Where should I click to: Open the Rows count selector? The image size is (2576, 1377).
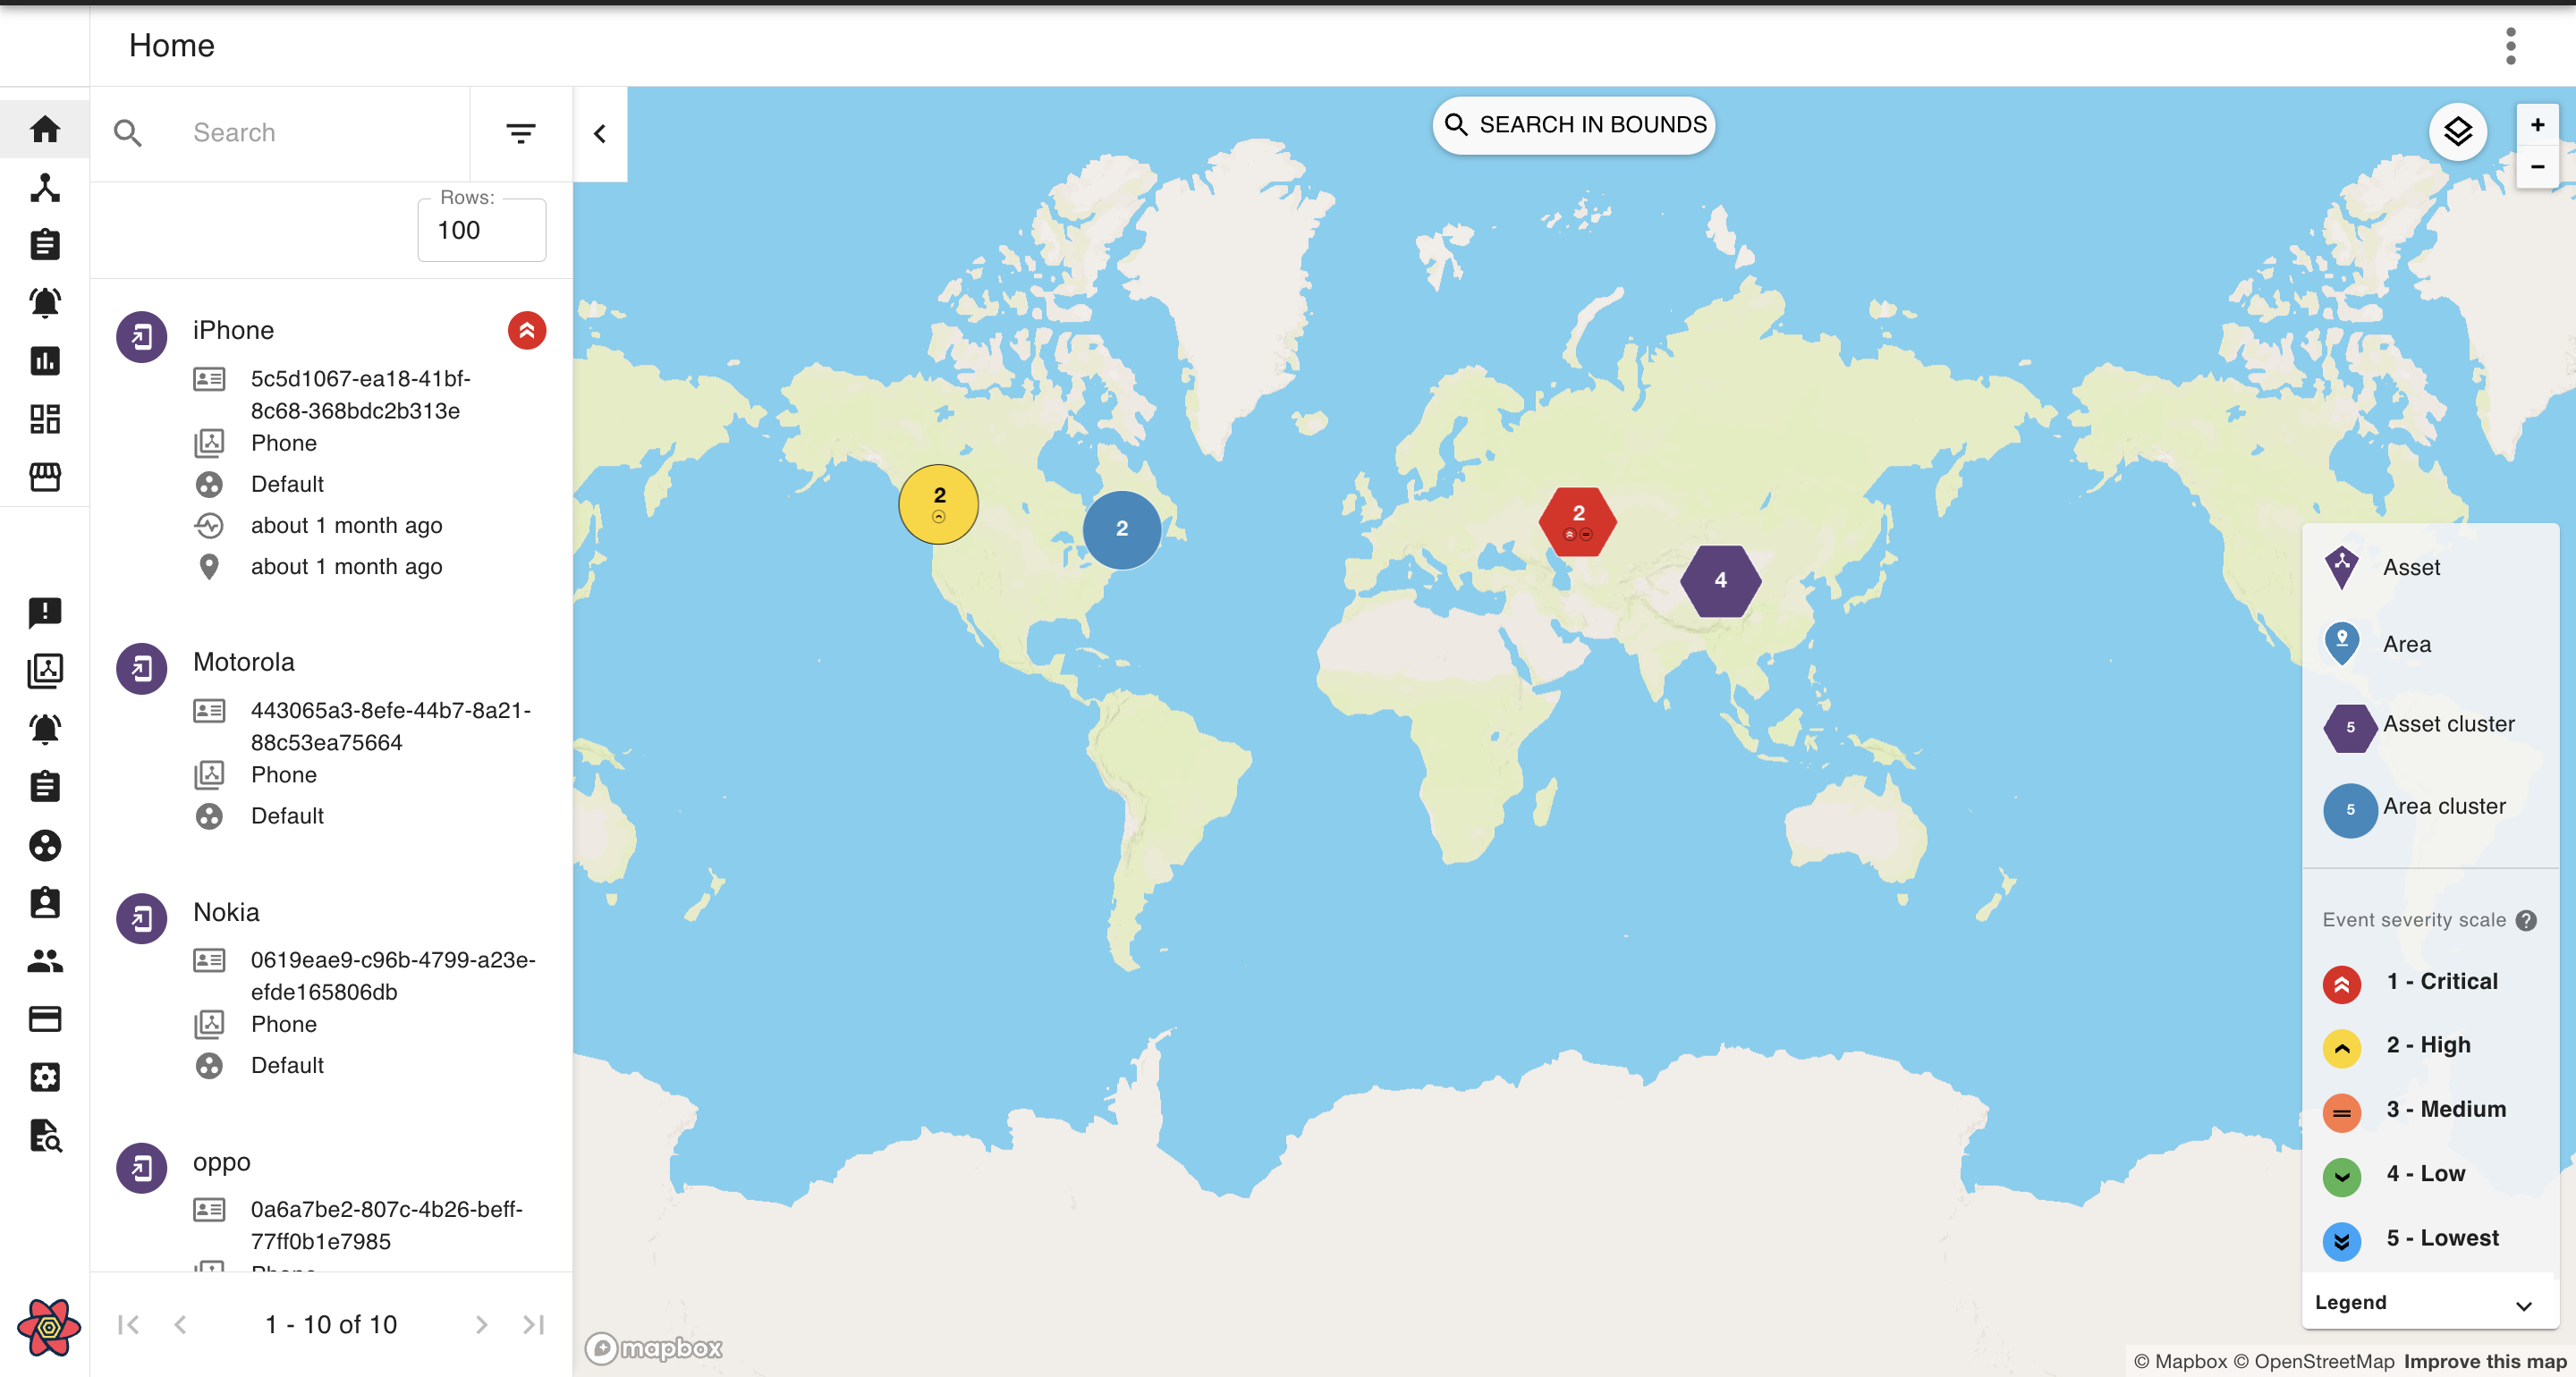click(x=481, y=231)
